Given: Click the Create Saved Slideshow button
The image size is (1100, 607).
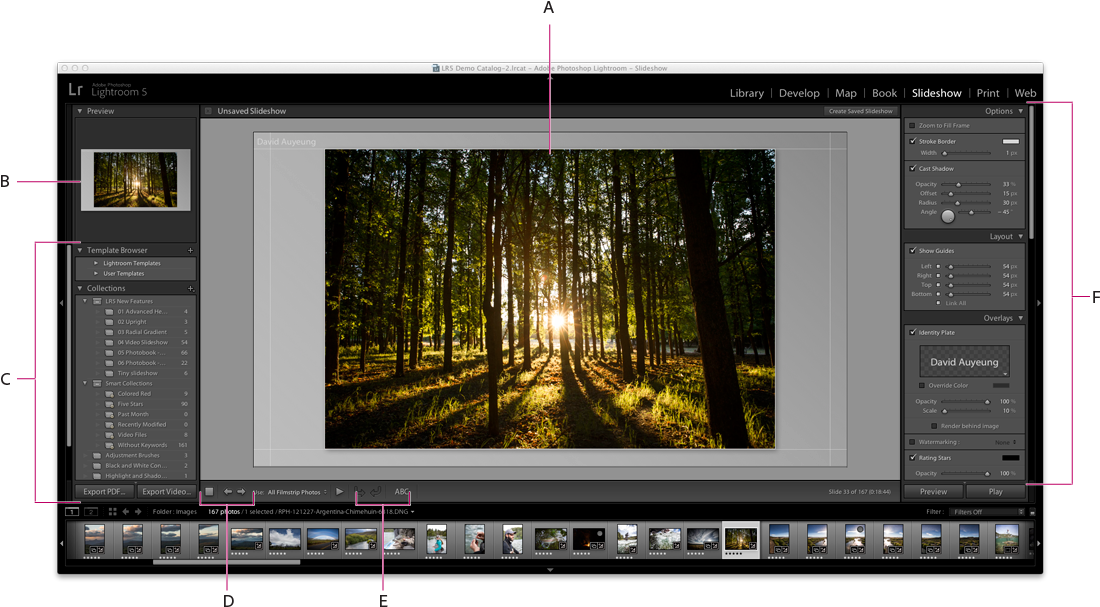Looking at the screenshot, I should pos(860,111).
